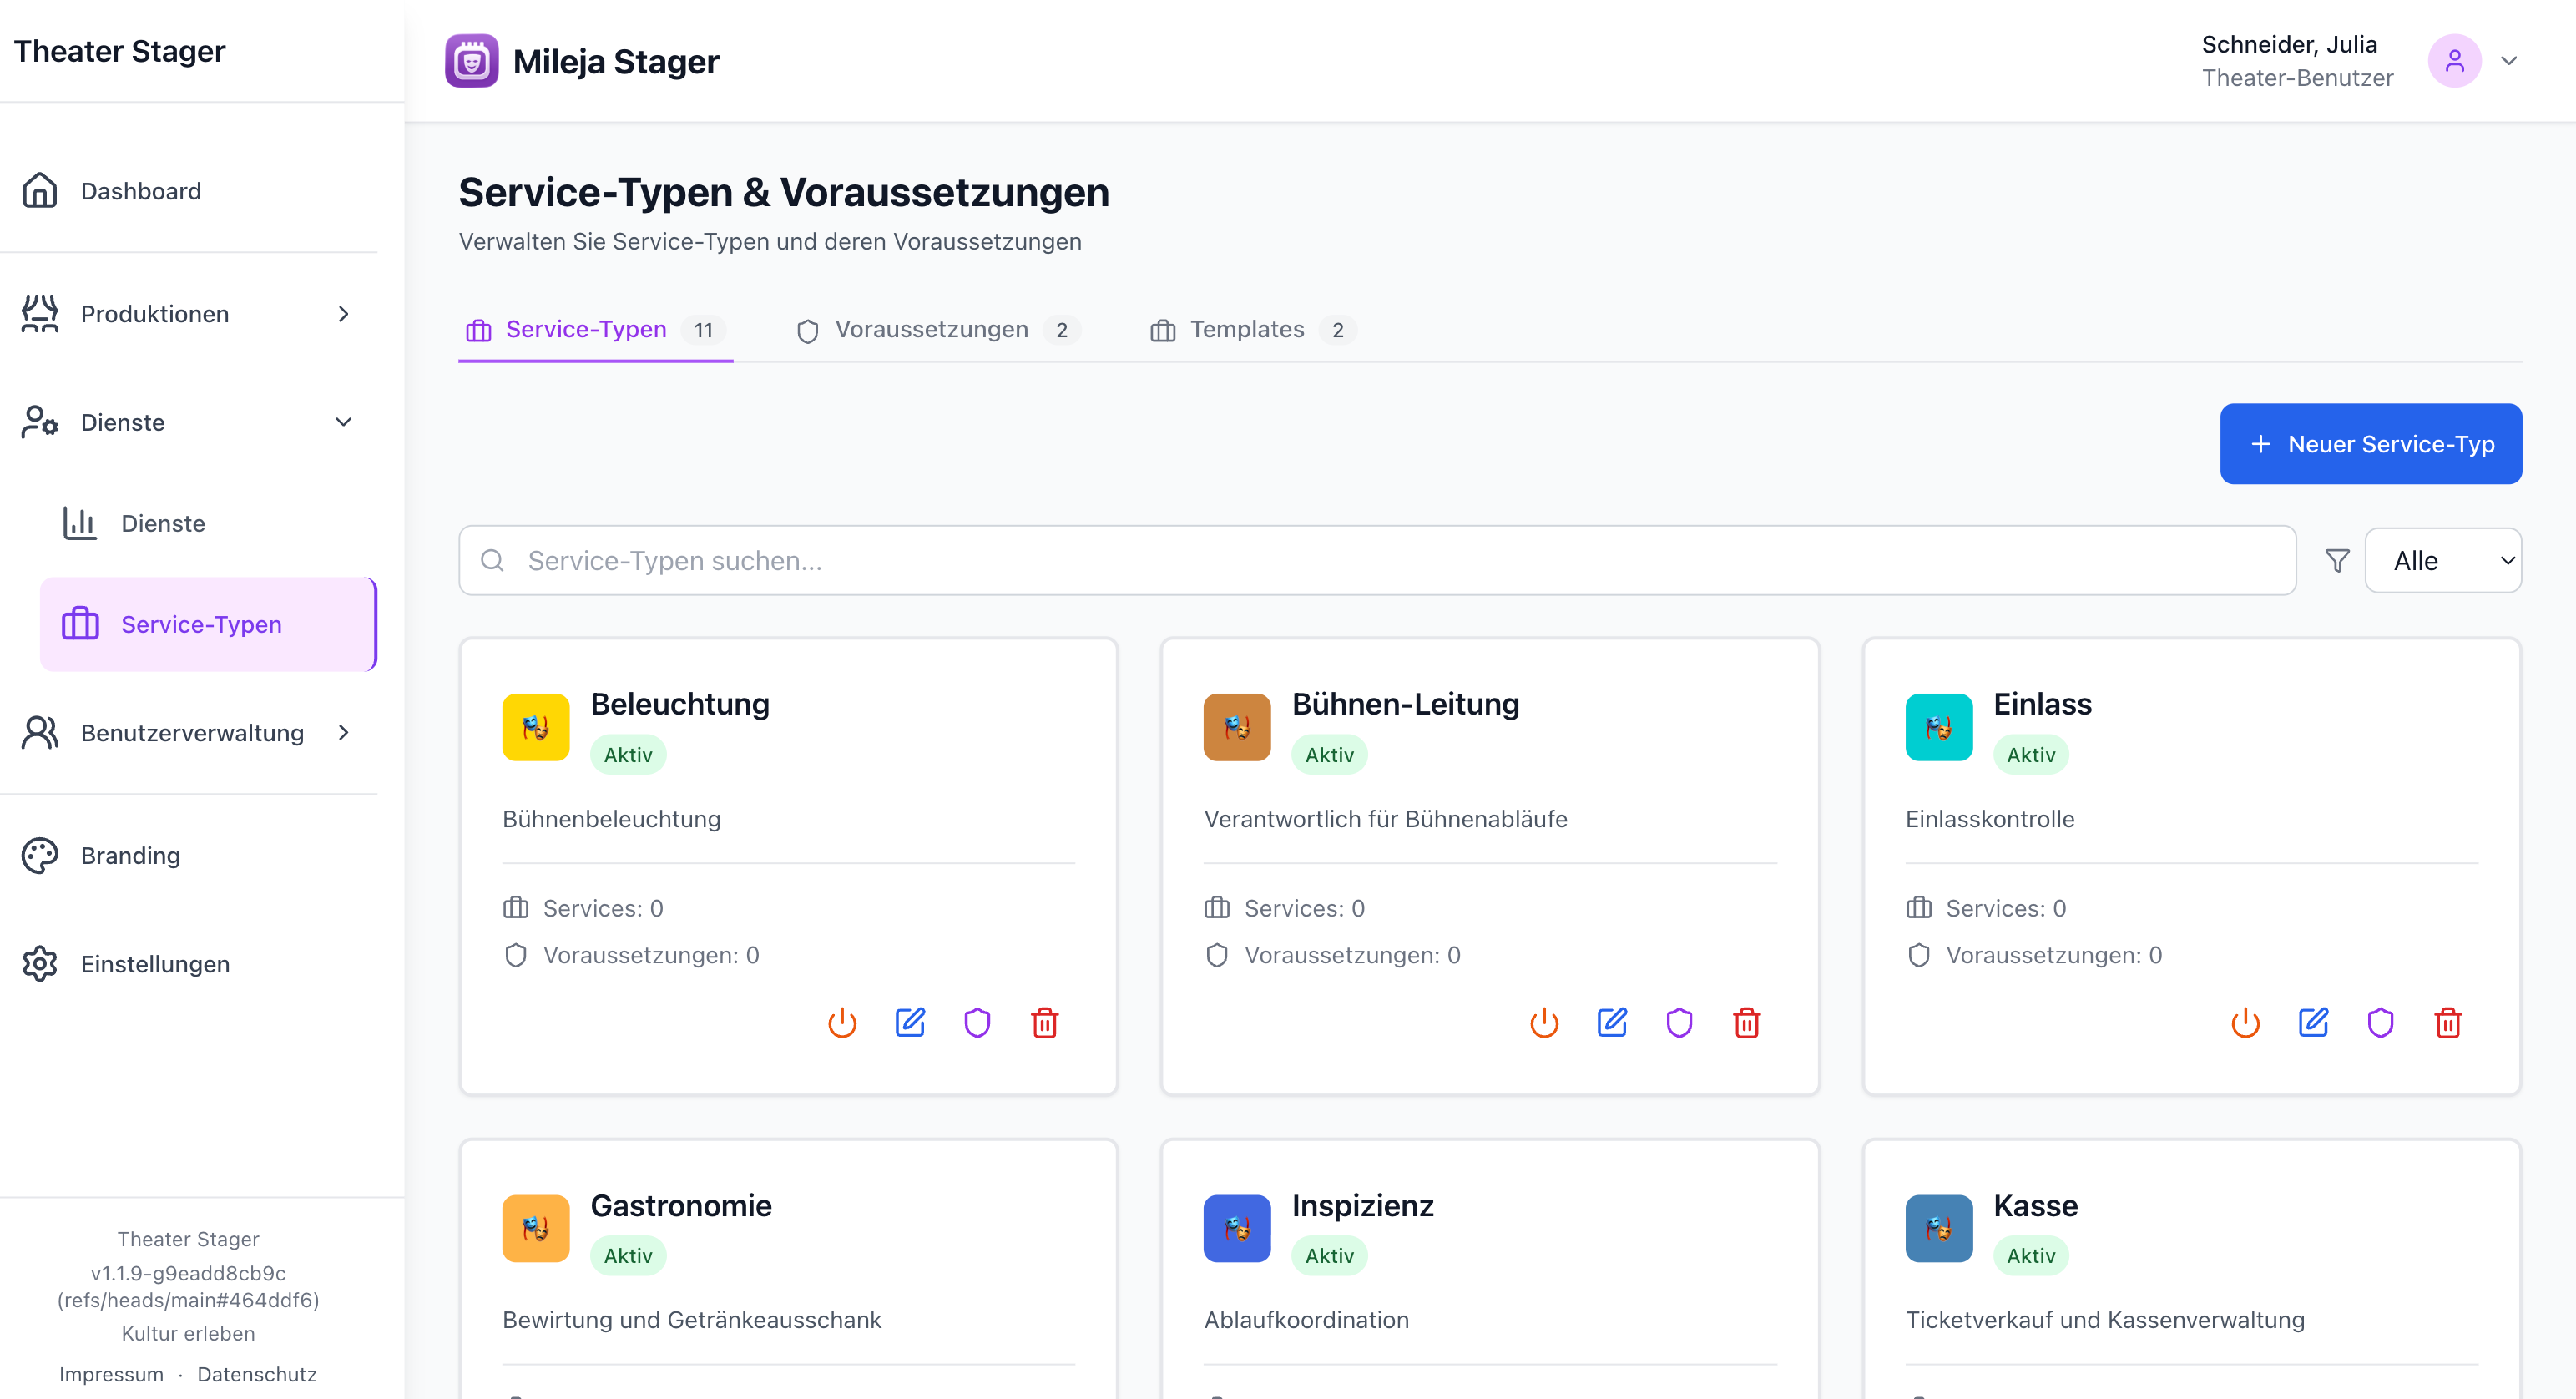Delete the Beleuchtung service type
The image size is (2576, 1399).
(1044, 1022)
